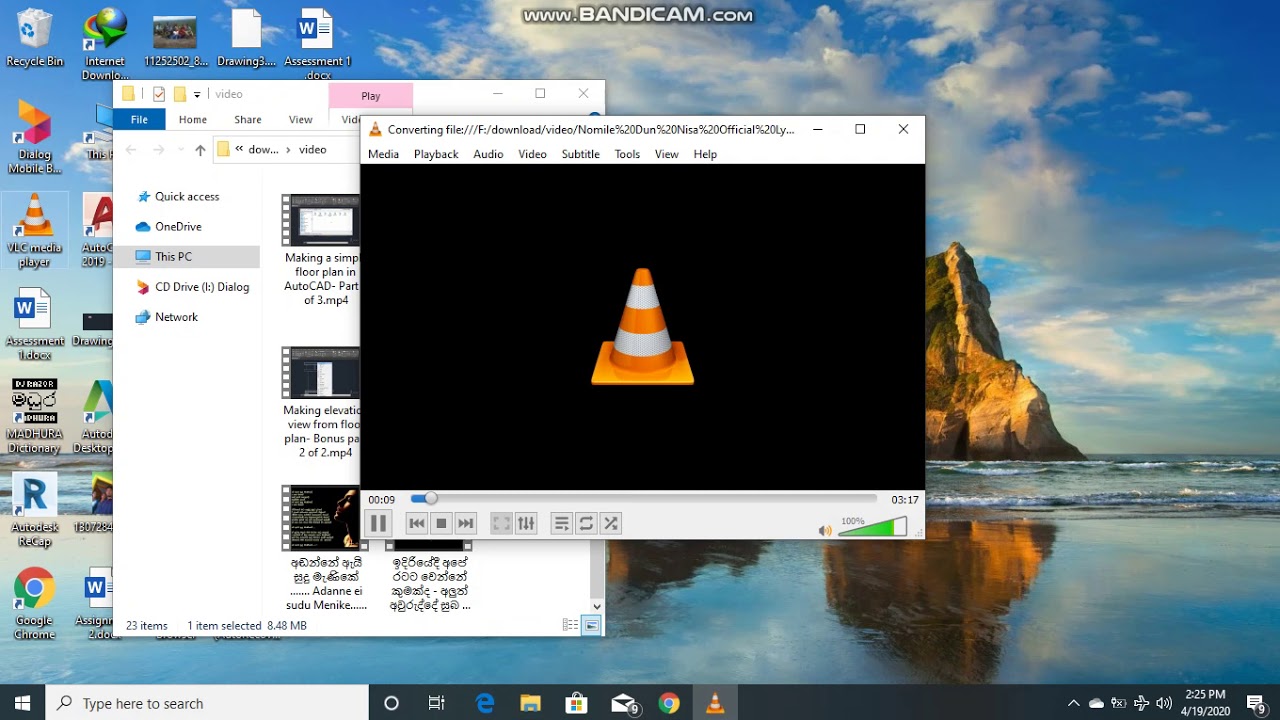Screen dimensions: 1280x720
Task: Open Windows Start button
Action: coord(22,703)
